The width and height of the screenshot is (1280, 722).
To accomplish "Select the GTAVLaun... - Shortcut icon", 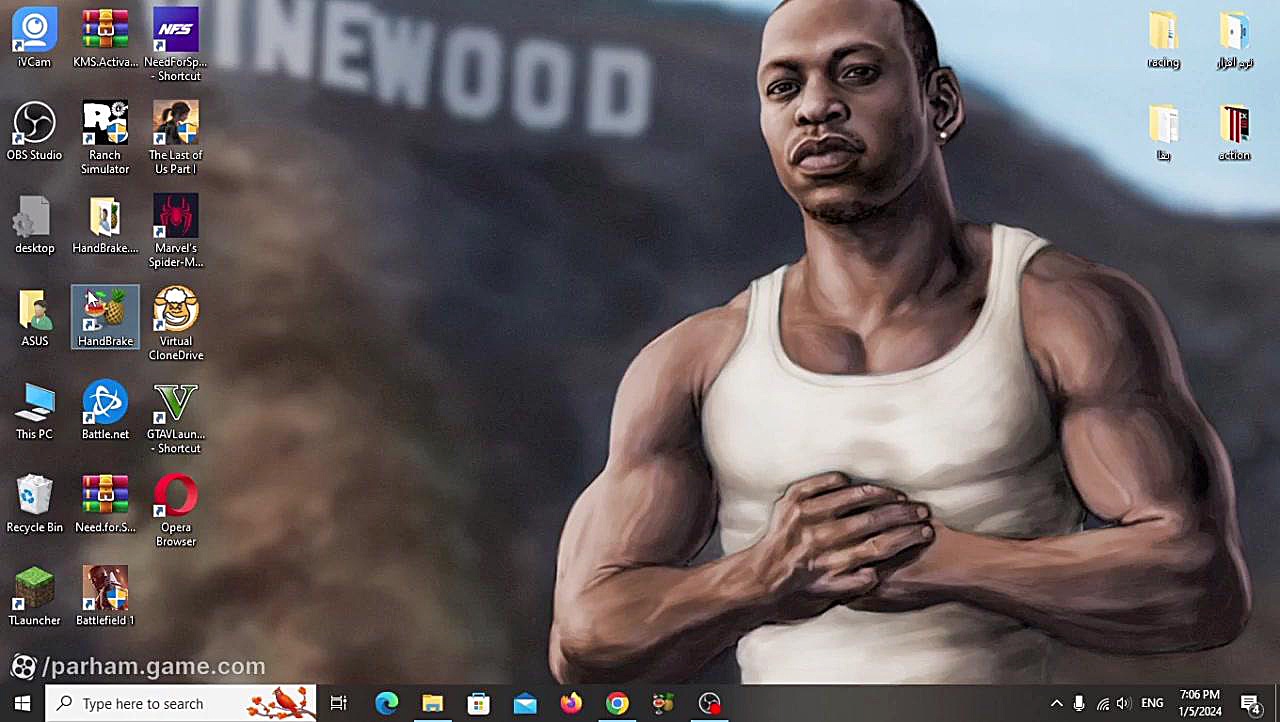I will (x=176, y=417).
